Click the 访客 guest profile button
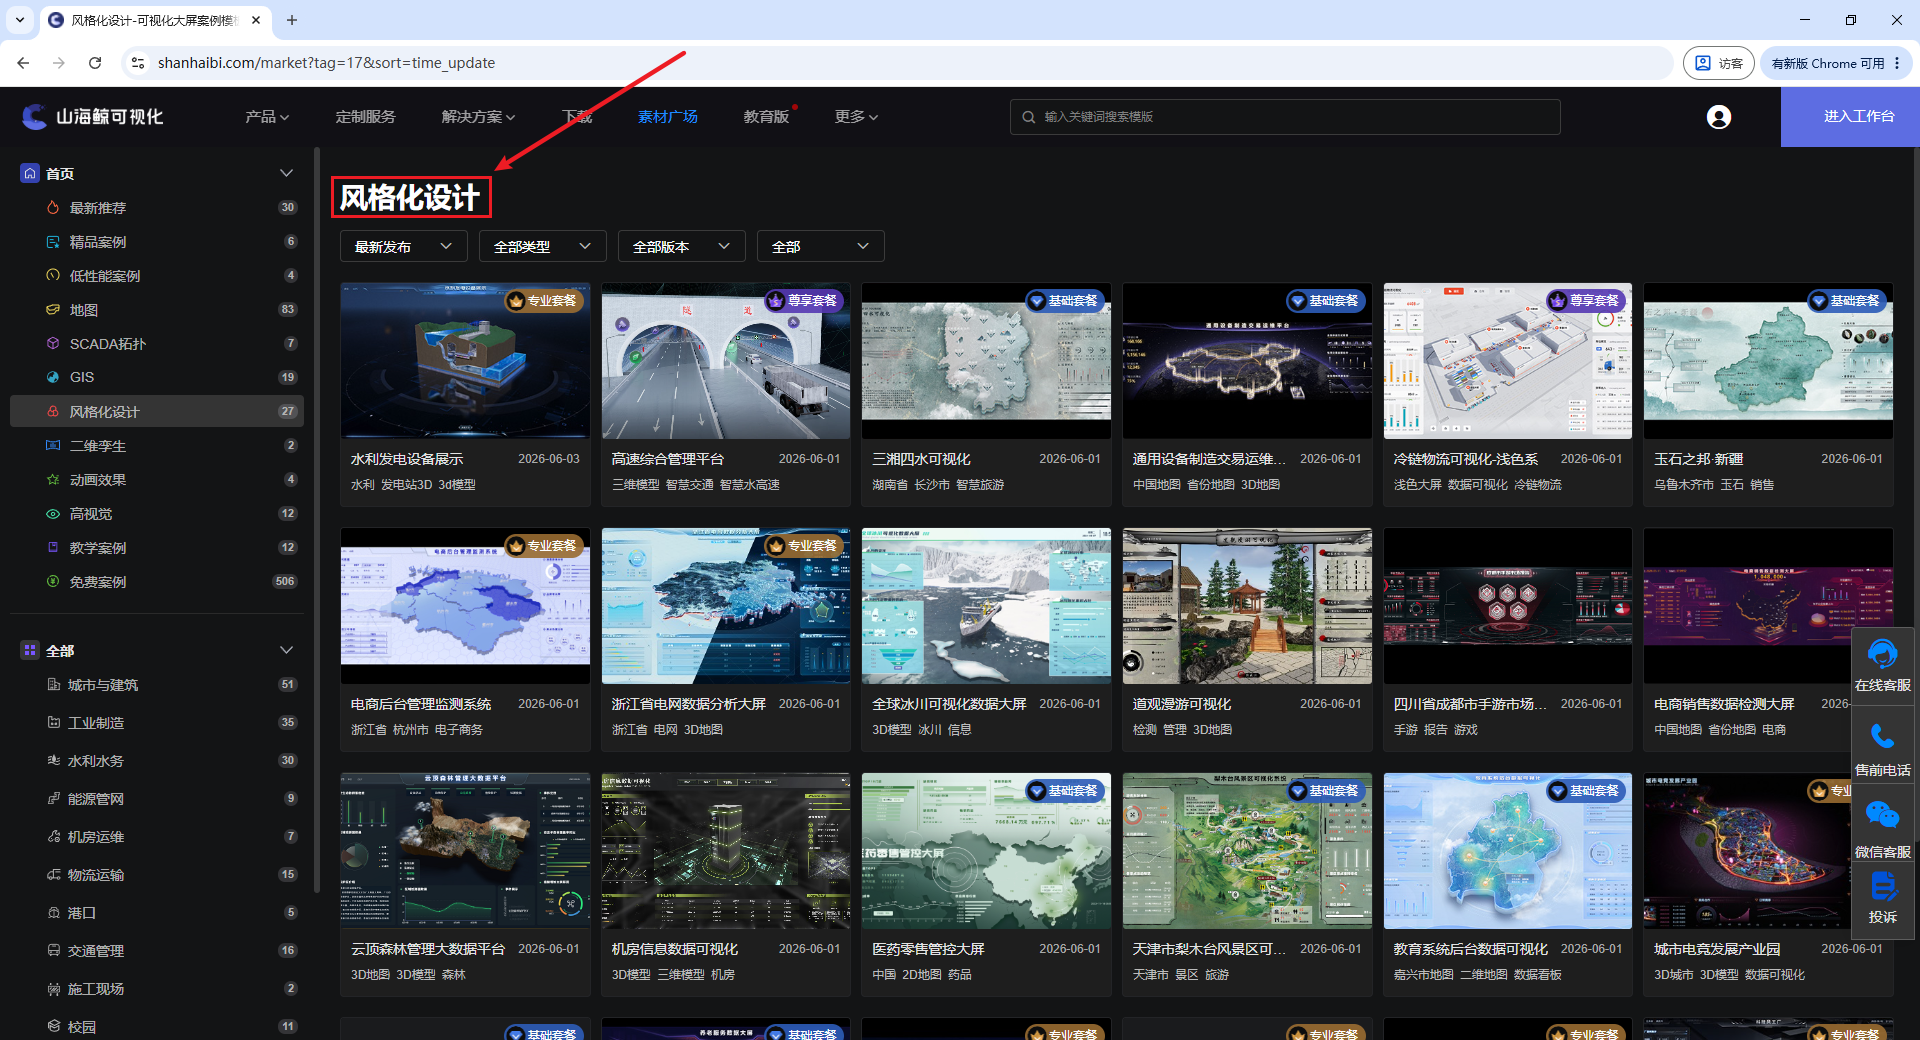This screenshot has width=1920, height=1040. (1719, 63)
